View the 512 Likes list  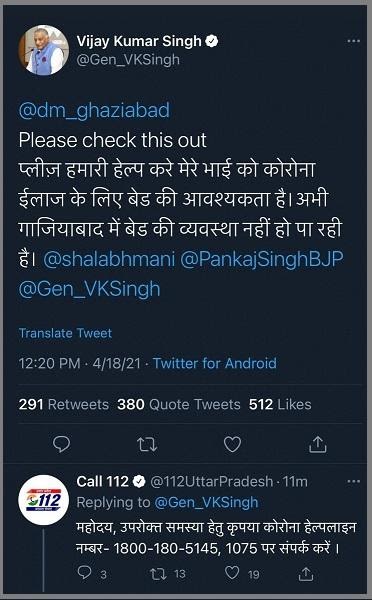point(280,404)
